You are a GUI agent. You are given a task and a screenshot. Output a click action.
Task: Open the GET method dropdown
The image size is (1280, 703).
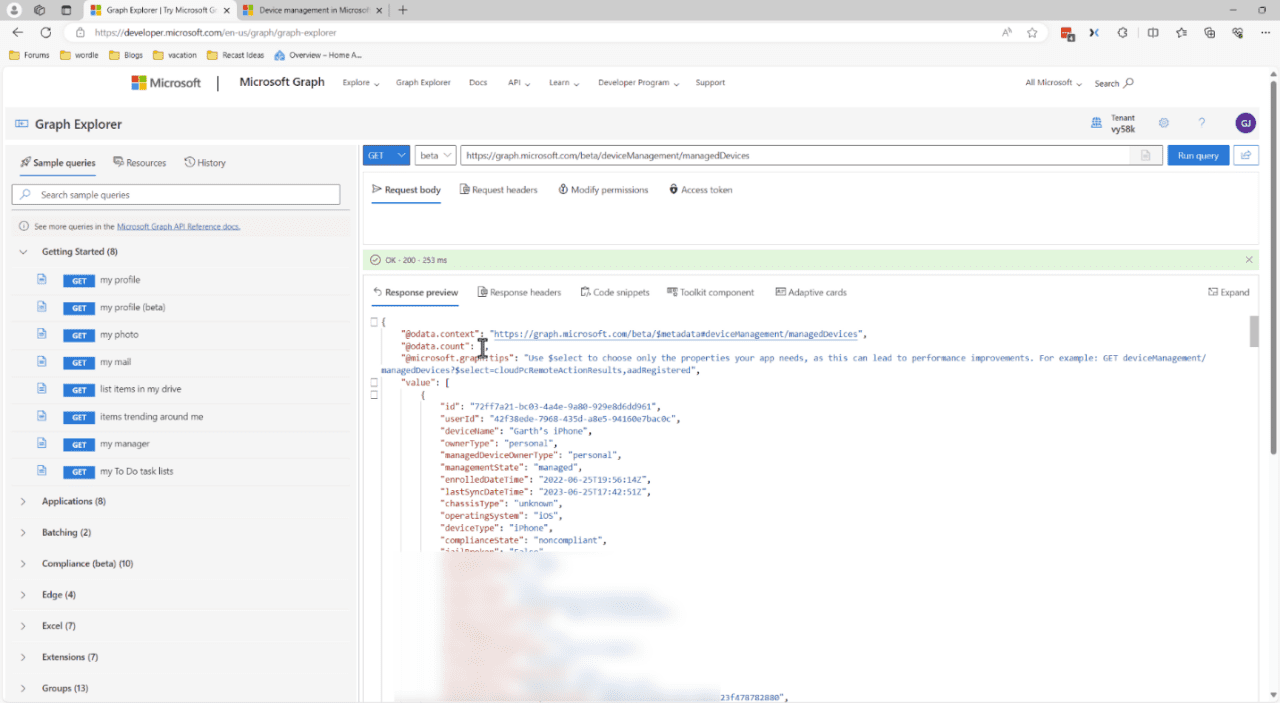coord(385,155)
